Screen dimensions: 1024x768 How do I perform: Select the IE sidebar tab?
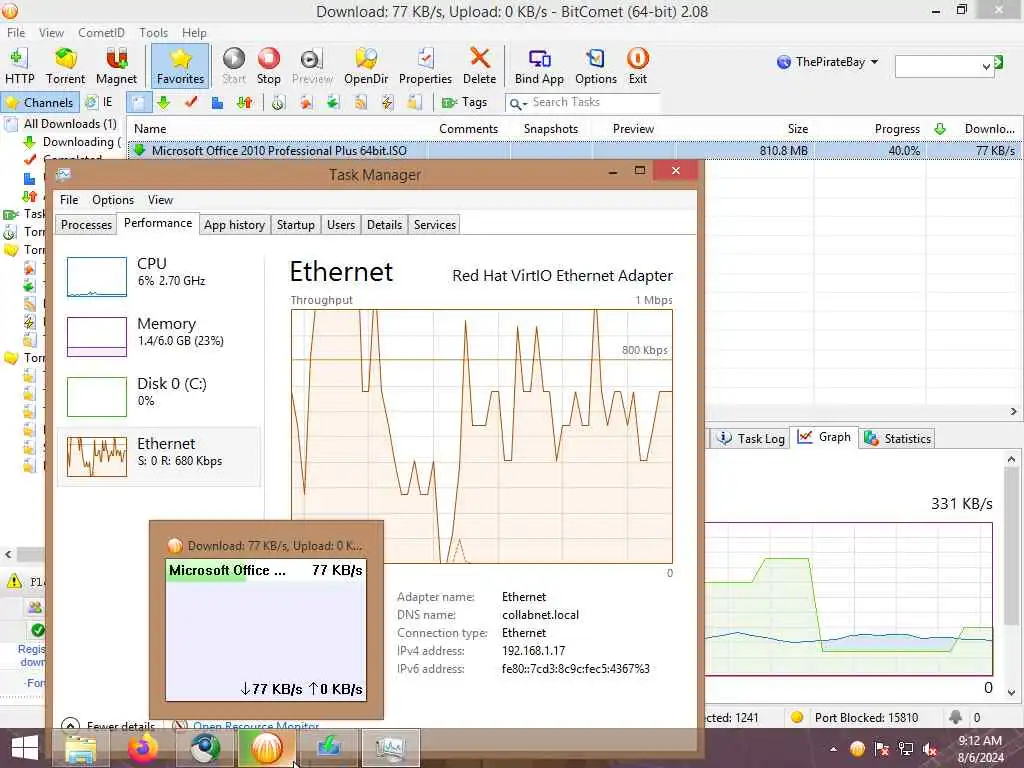click(x=100, y=103)
